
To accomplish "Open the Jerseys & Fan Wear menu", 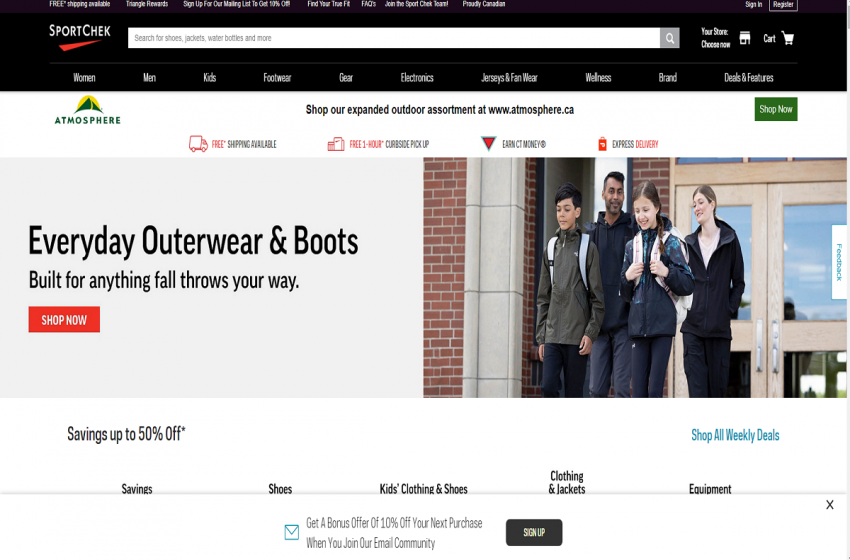I will tap(509, 78).
